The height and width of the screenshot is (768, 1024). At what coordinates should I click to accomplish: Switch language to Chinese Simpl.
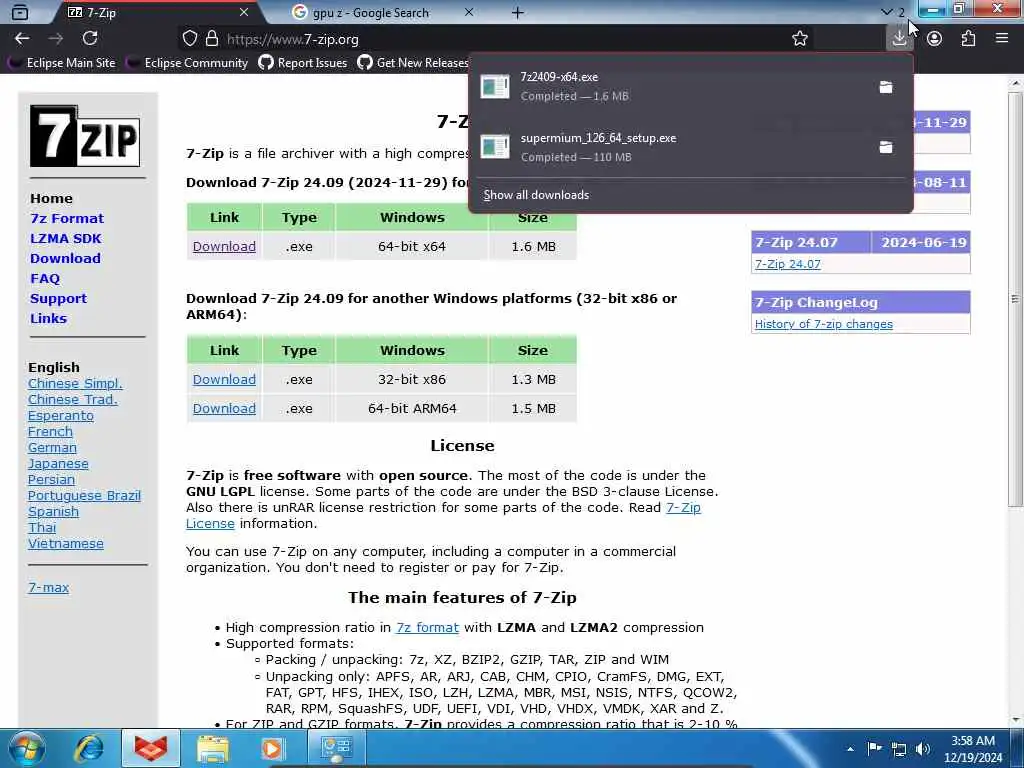75,383
